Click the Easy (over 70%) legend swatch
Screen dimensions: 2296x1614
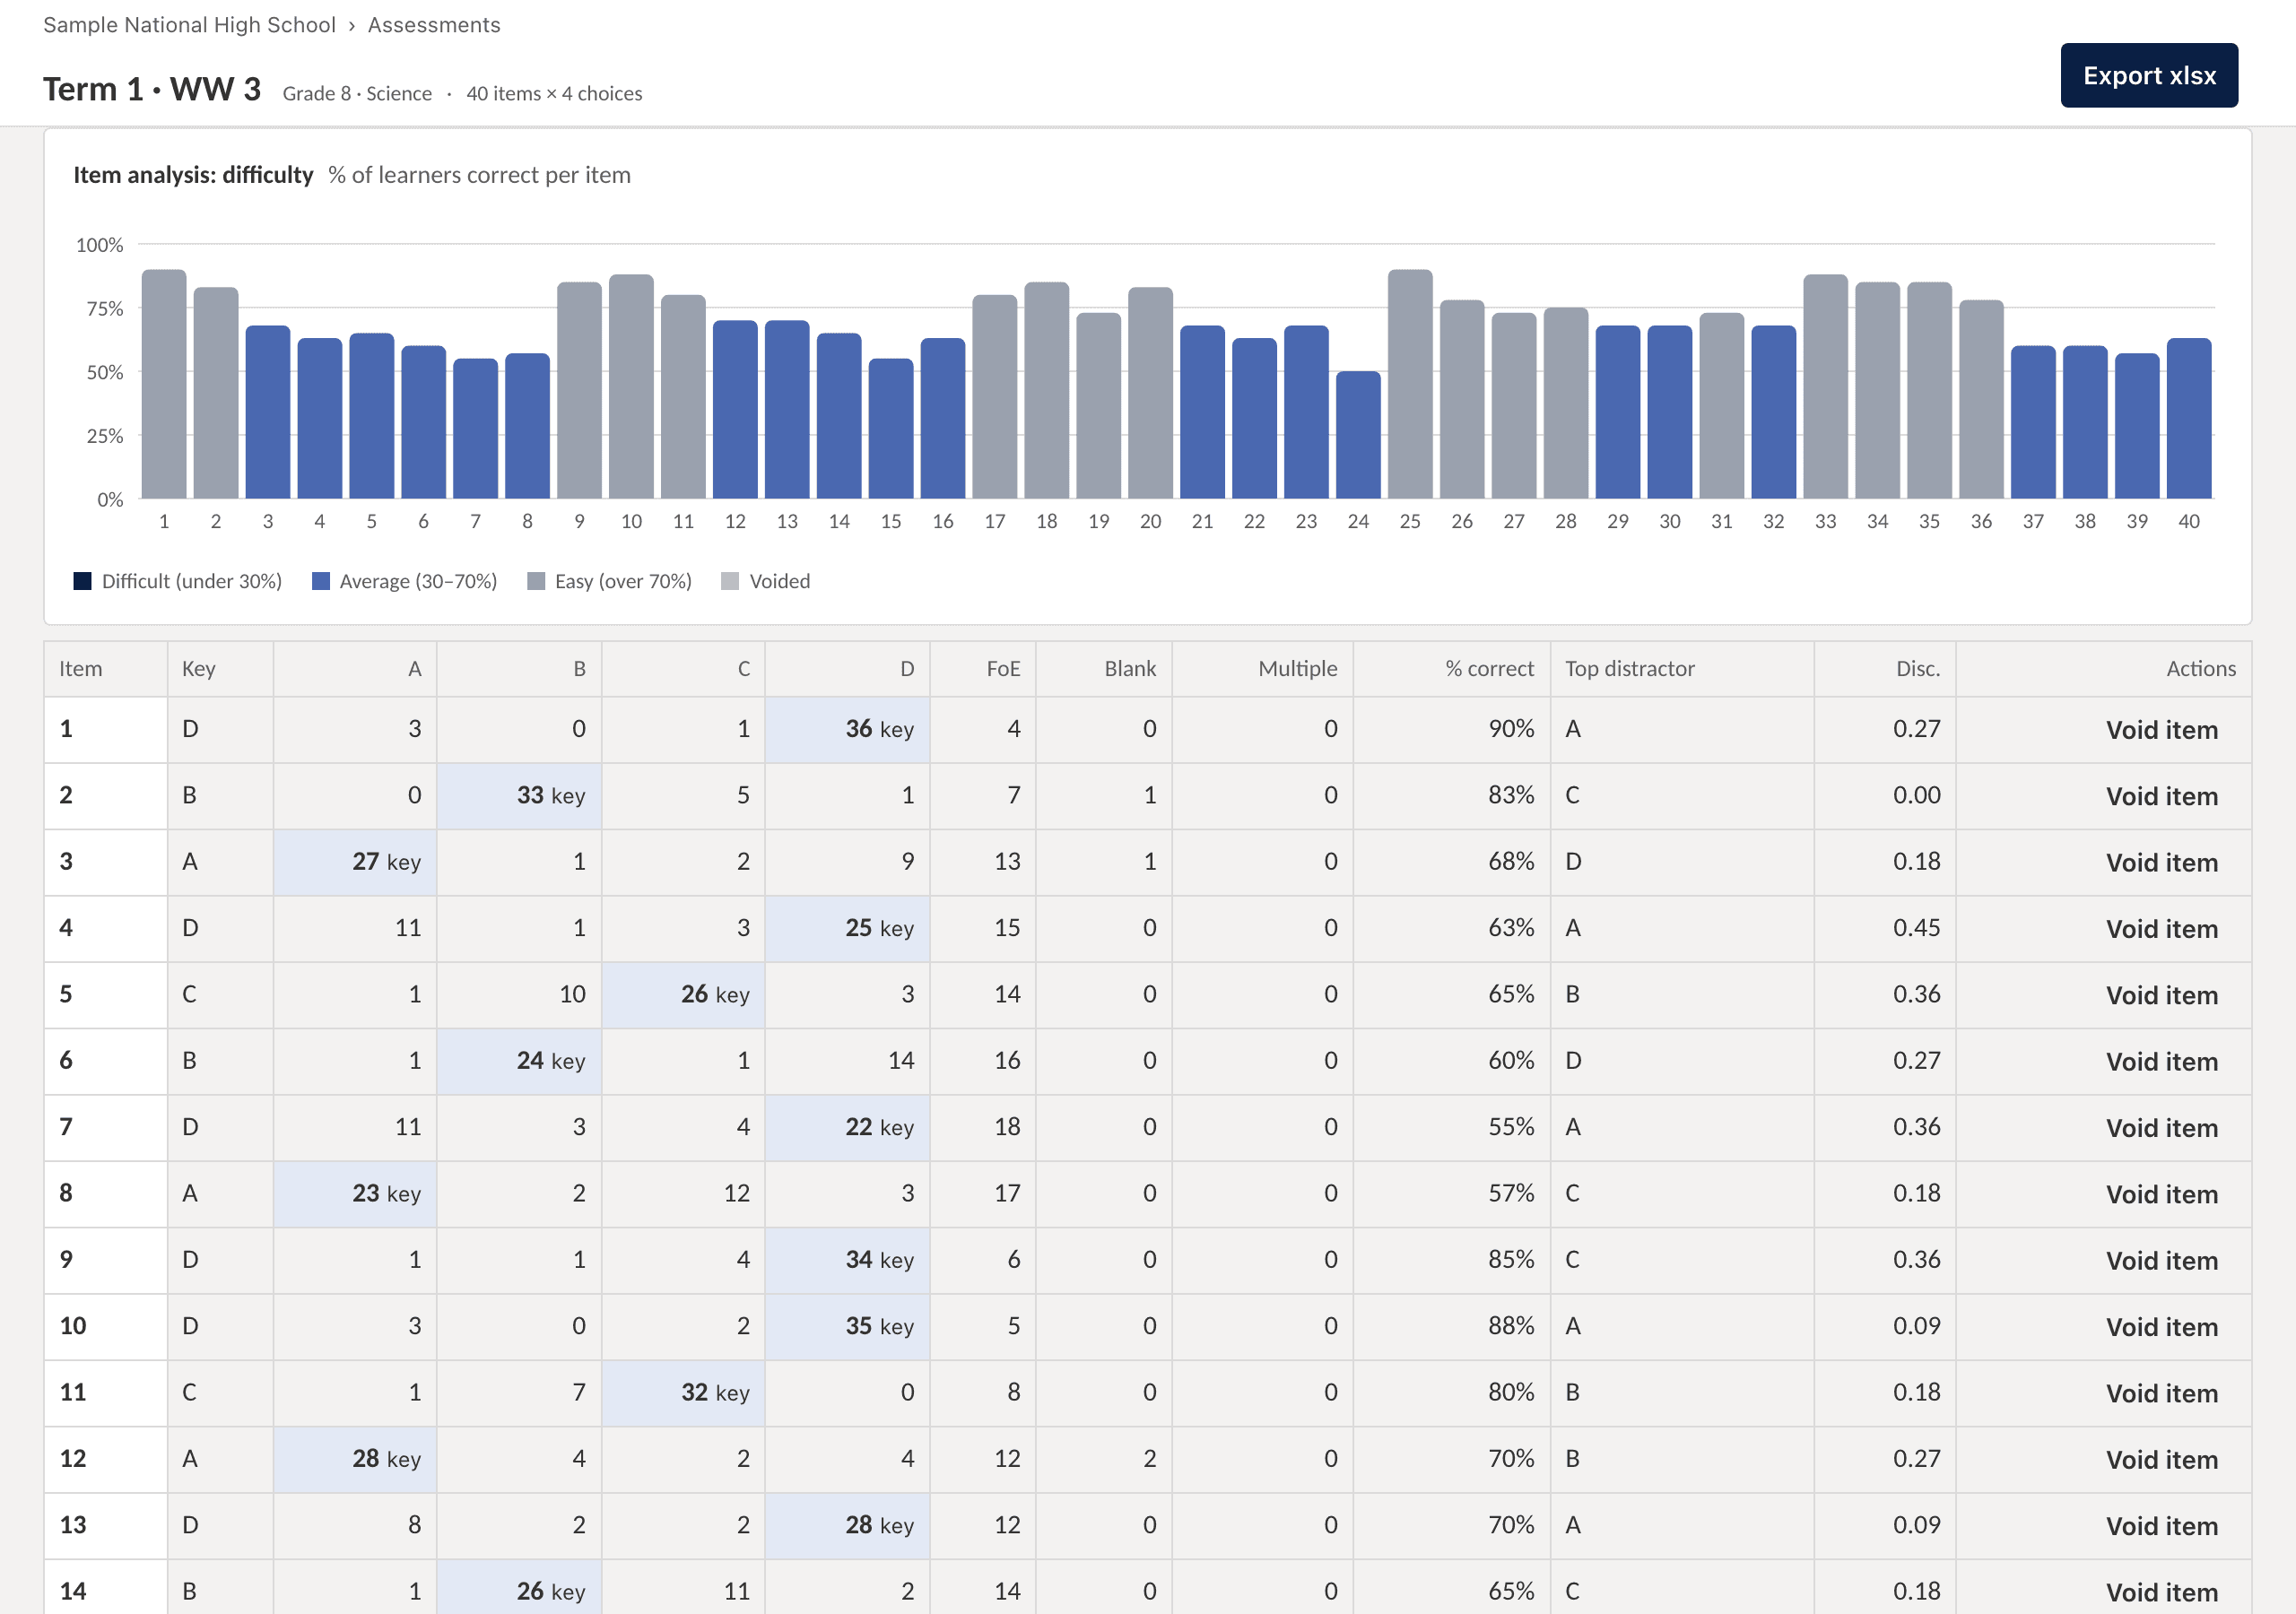[x=536, y=581]
